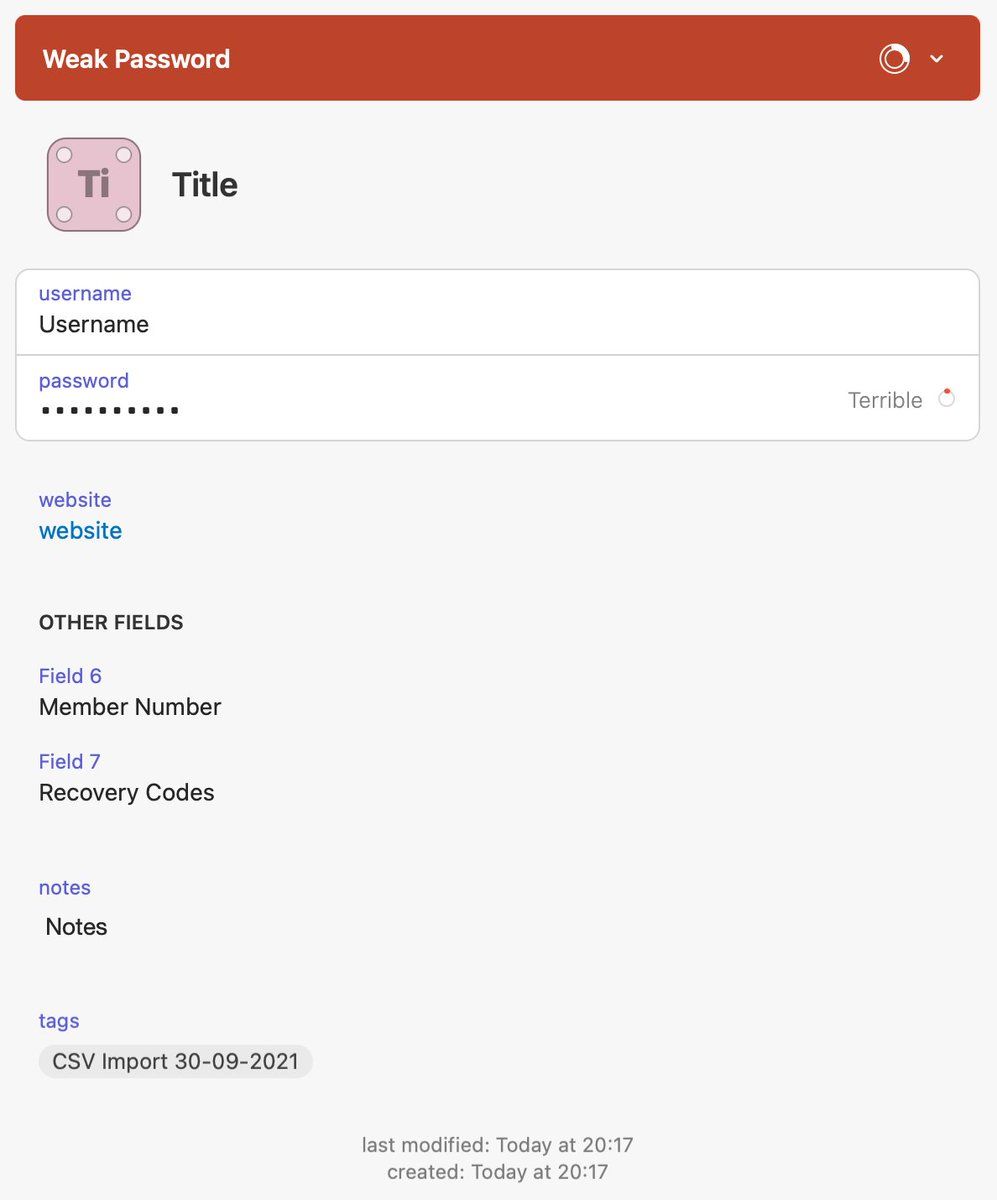Click the "Member Number" field value

(130, 707)
